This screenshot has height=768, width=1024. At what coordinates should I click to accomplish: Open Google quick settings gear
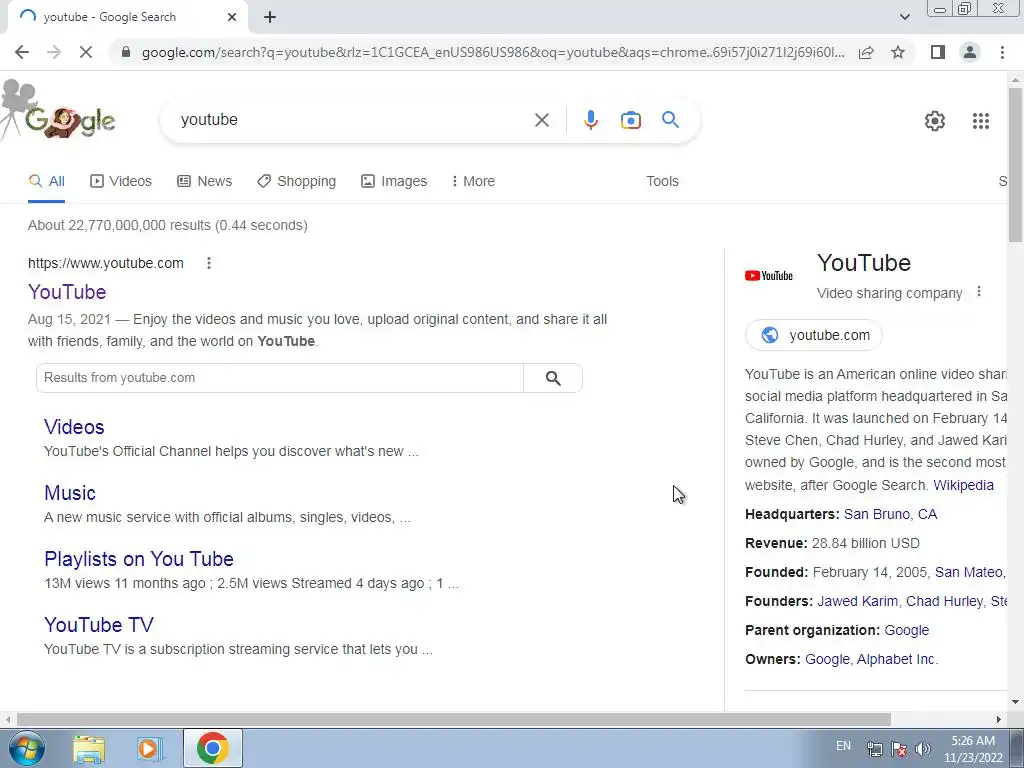click(x=935, y=121)
